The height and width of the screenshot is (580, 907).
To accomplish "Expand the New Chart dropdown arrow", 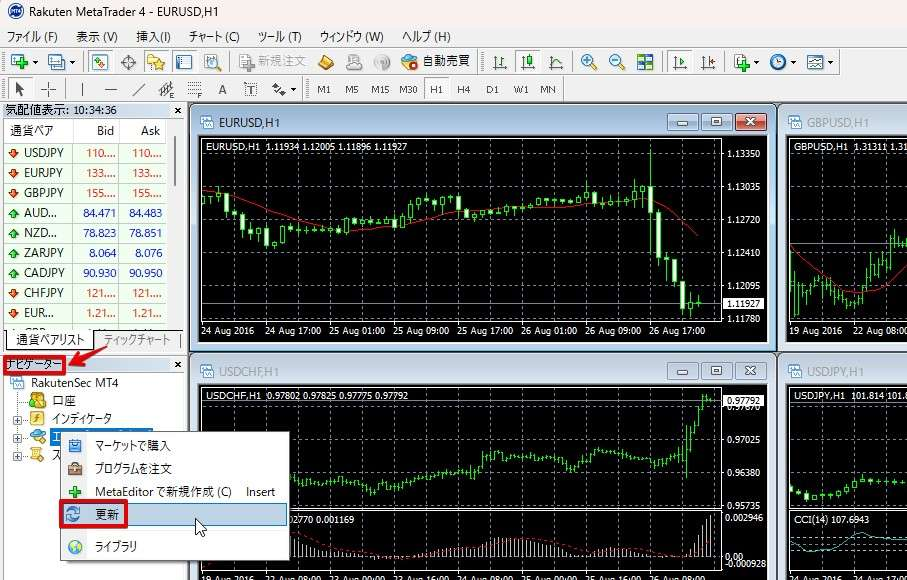I will tap(35, 62).
